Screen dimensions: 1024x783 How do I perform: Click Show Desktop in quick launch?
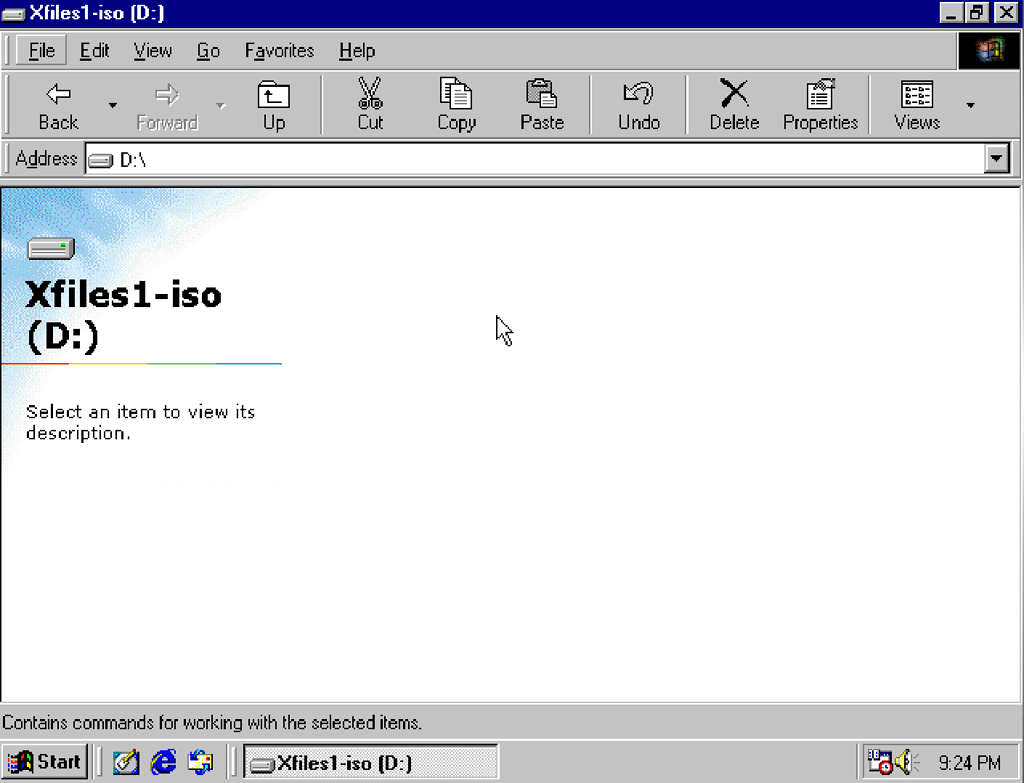pos(126,761)
